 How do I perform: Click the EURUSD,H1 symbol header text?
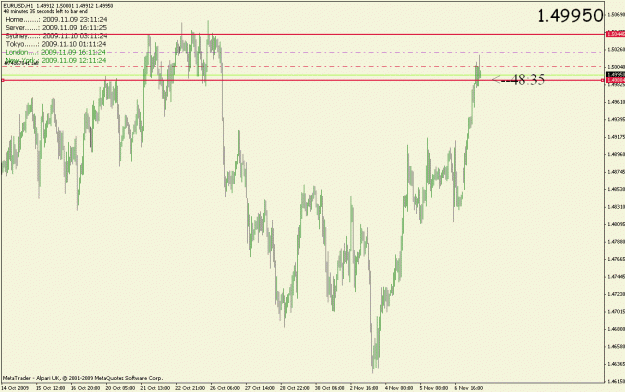(x=58, y=6)
